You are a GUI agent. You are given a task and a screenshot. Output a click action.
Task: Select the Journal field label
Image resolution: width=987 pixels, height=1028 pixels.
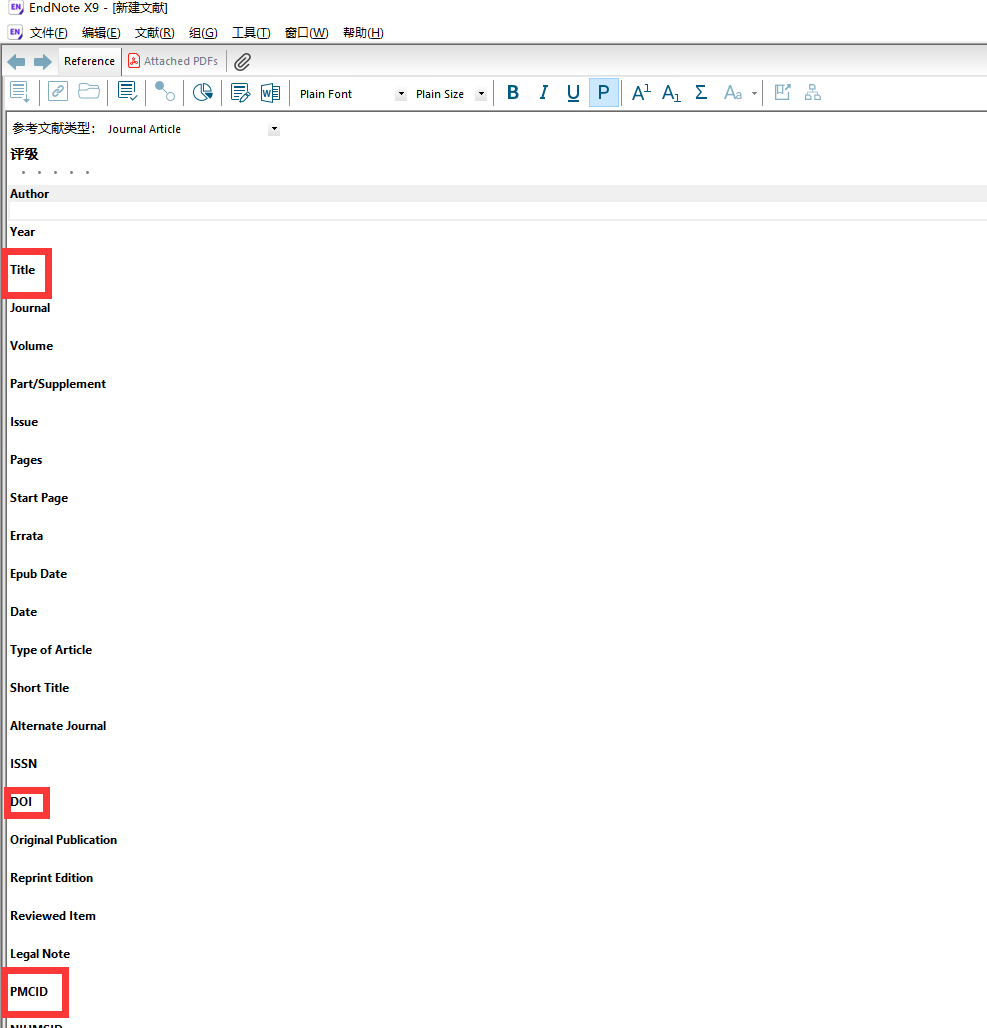30,307
